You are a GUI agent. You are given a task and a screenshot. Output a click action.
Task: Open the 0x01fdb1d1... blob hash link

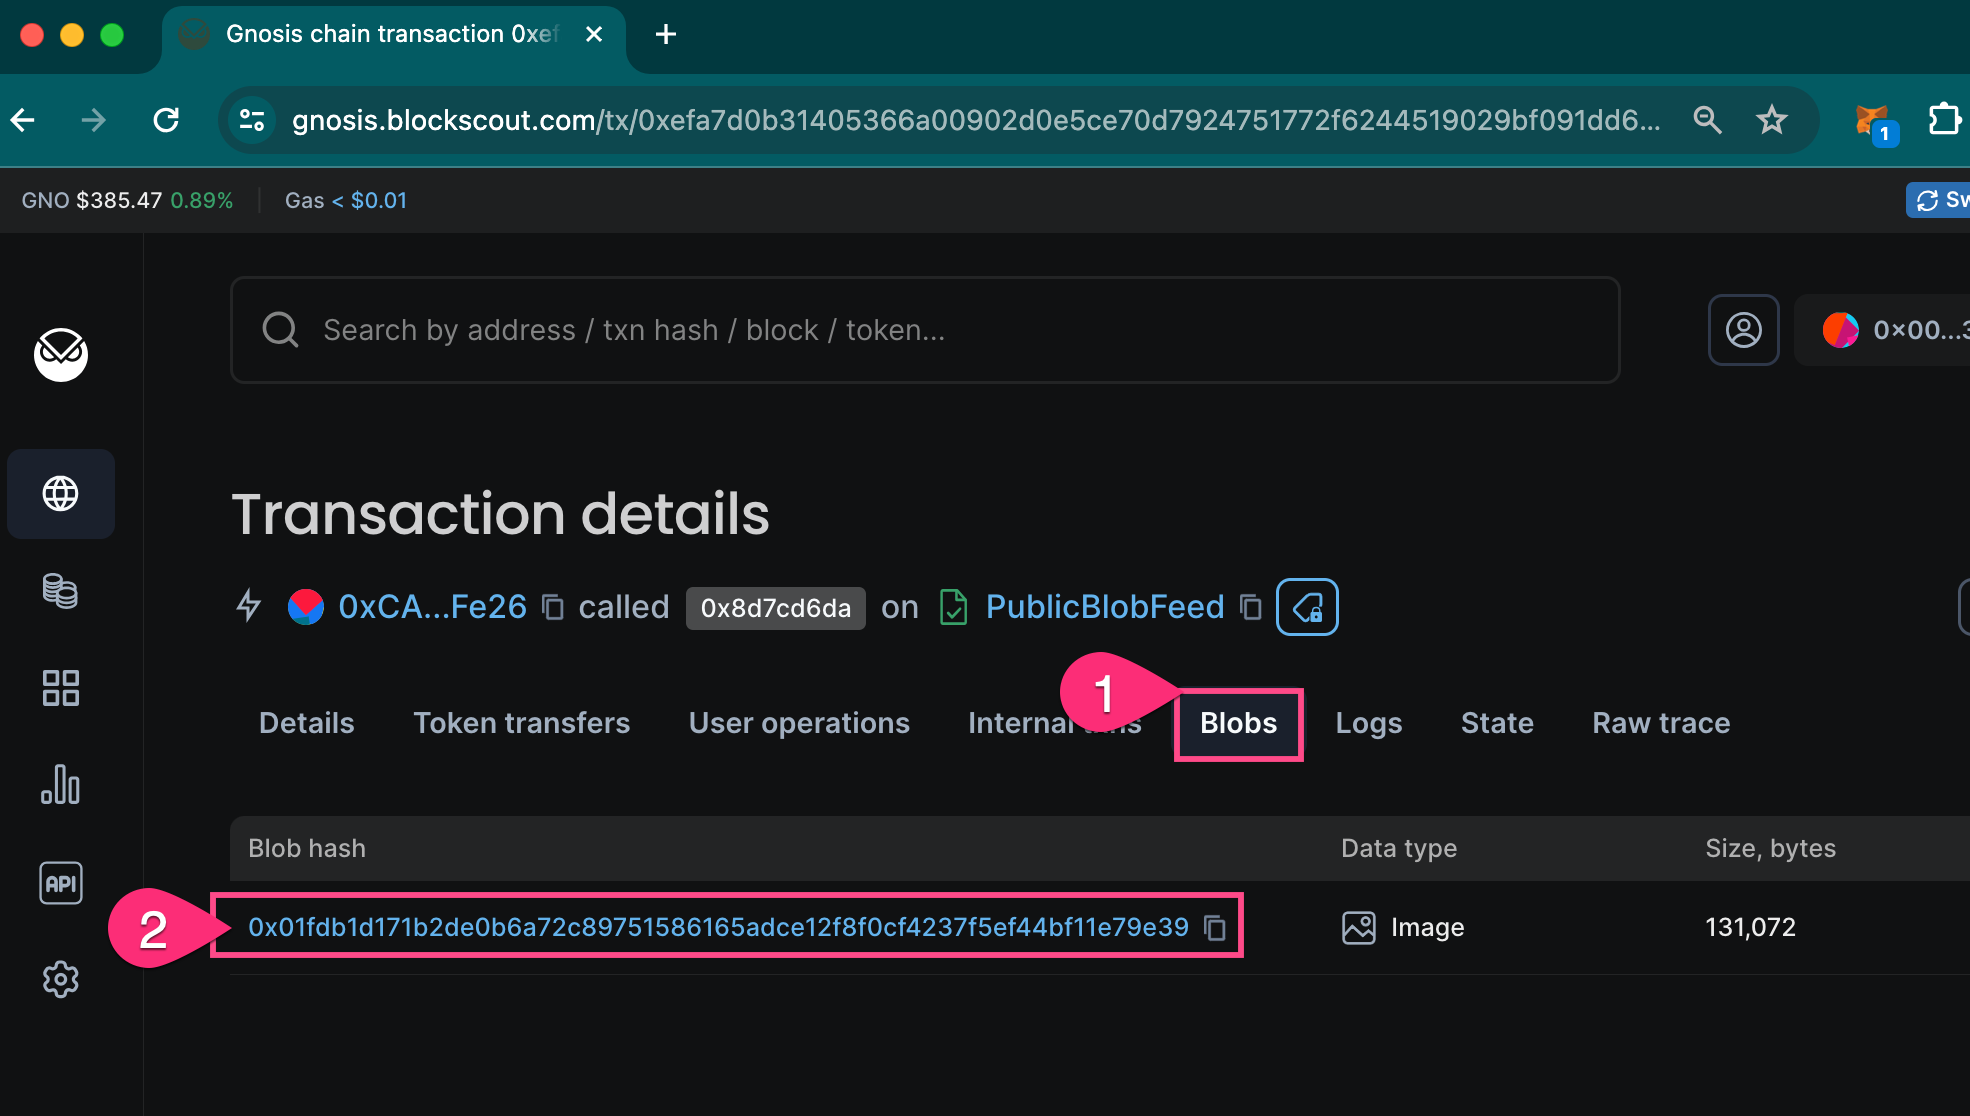tap(718, 927)
